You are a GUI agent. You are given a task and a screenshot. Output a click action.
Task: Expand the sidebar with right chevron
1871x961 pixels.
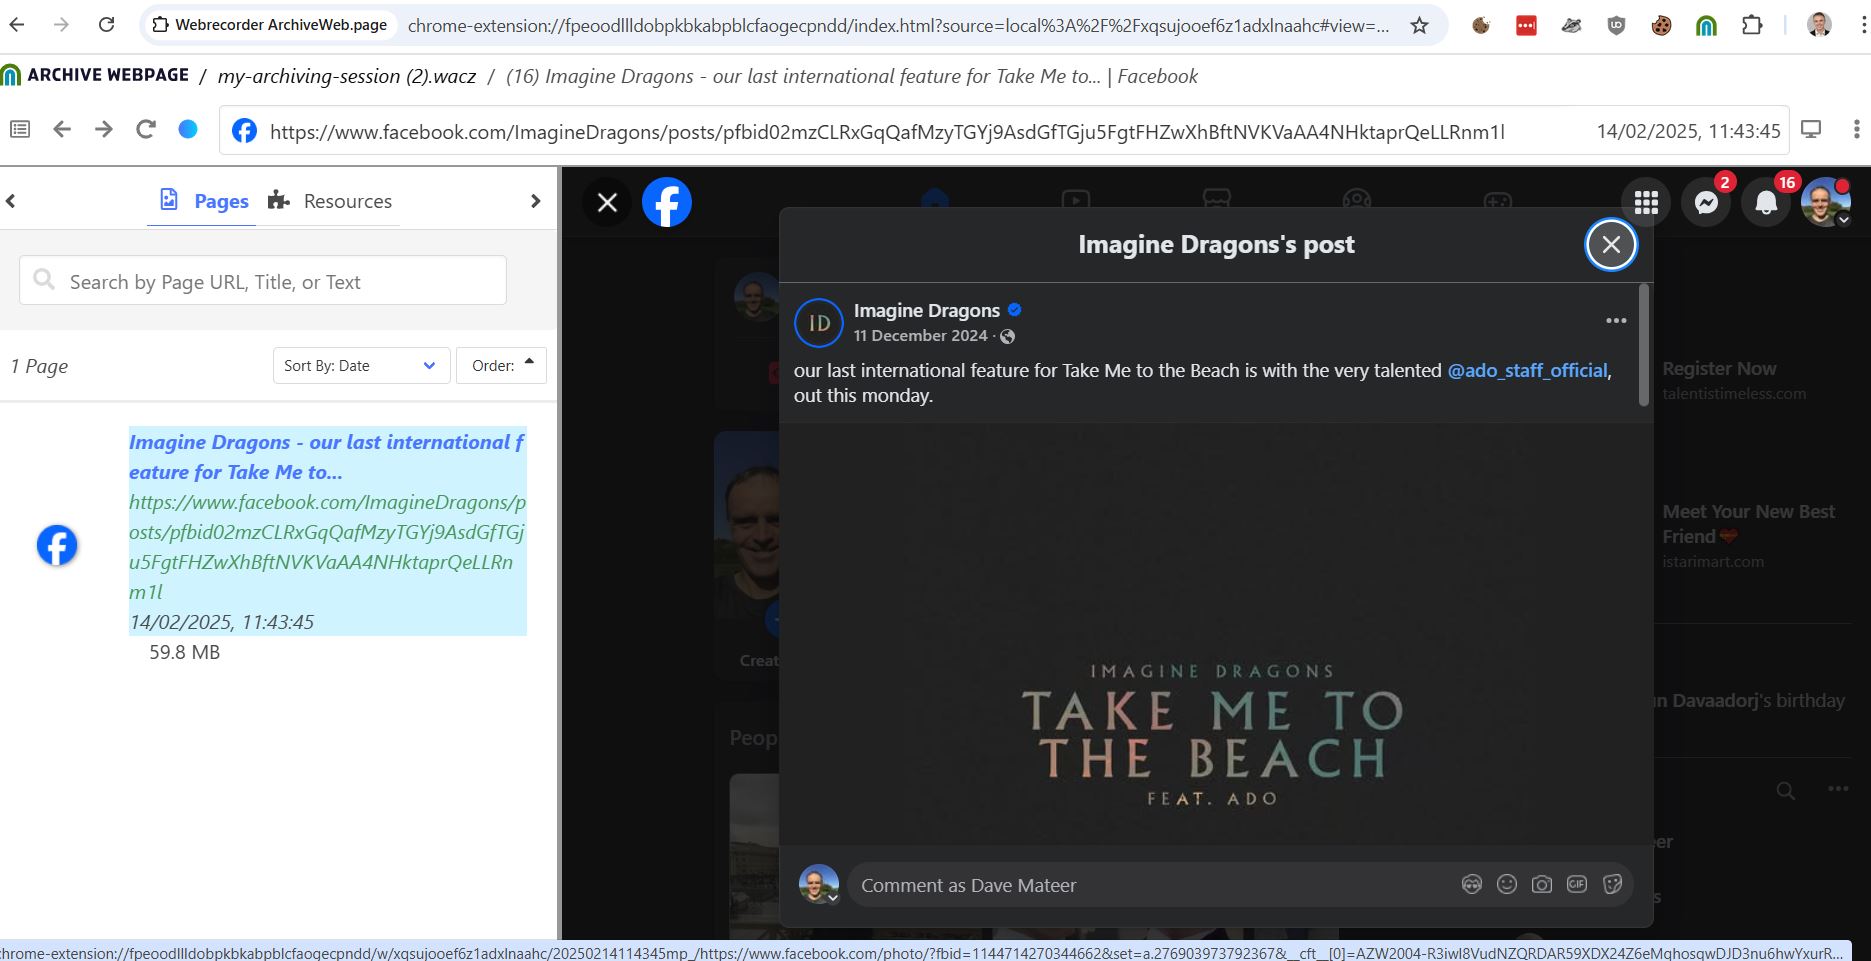tap(535, 201)
